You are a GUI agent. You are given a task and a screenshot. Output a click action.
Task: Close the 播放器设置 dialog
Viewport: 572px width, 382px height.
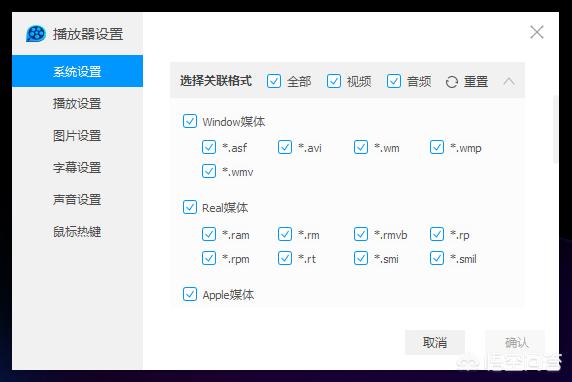(x=537, y=32)
